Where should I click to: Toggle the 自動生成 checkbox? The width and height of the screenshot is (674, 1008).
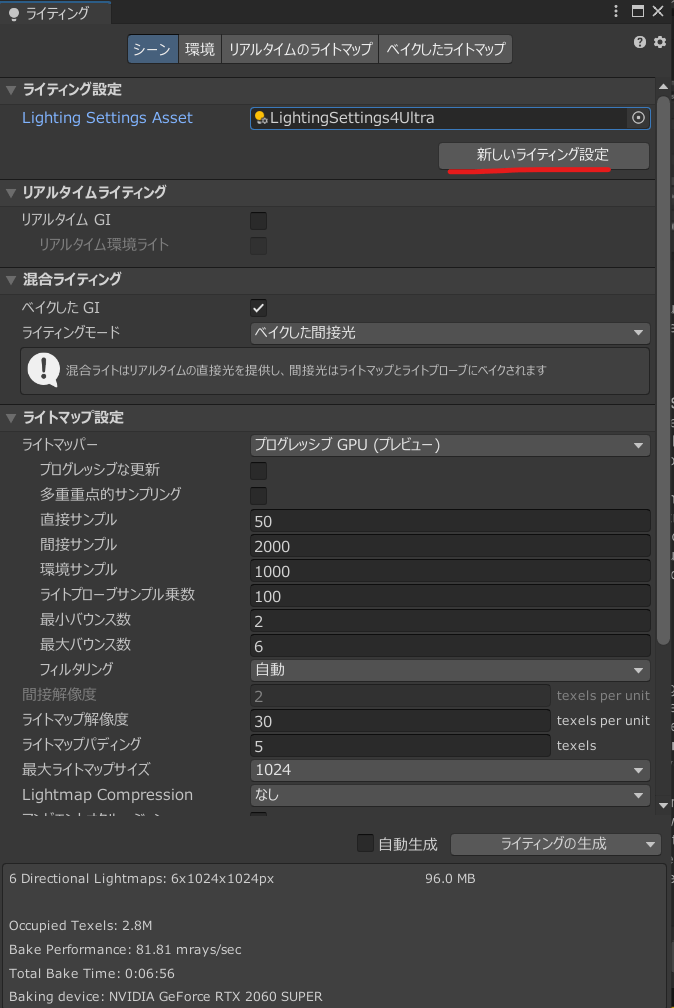pyautogui.click(x=366, y=844)
